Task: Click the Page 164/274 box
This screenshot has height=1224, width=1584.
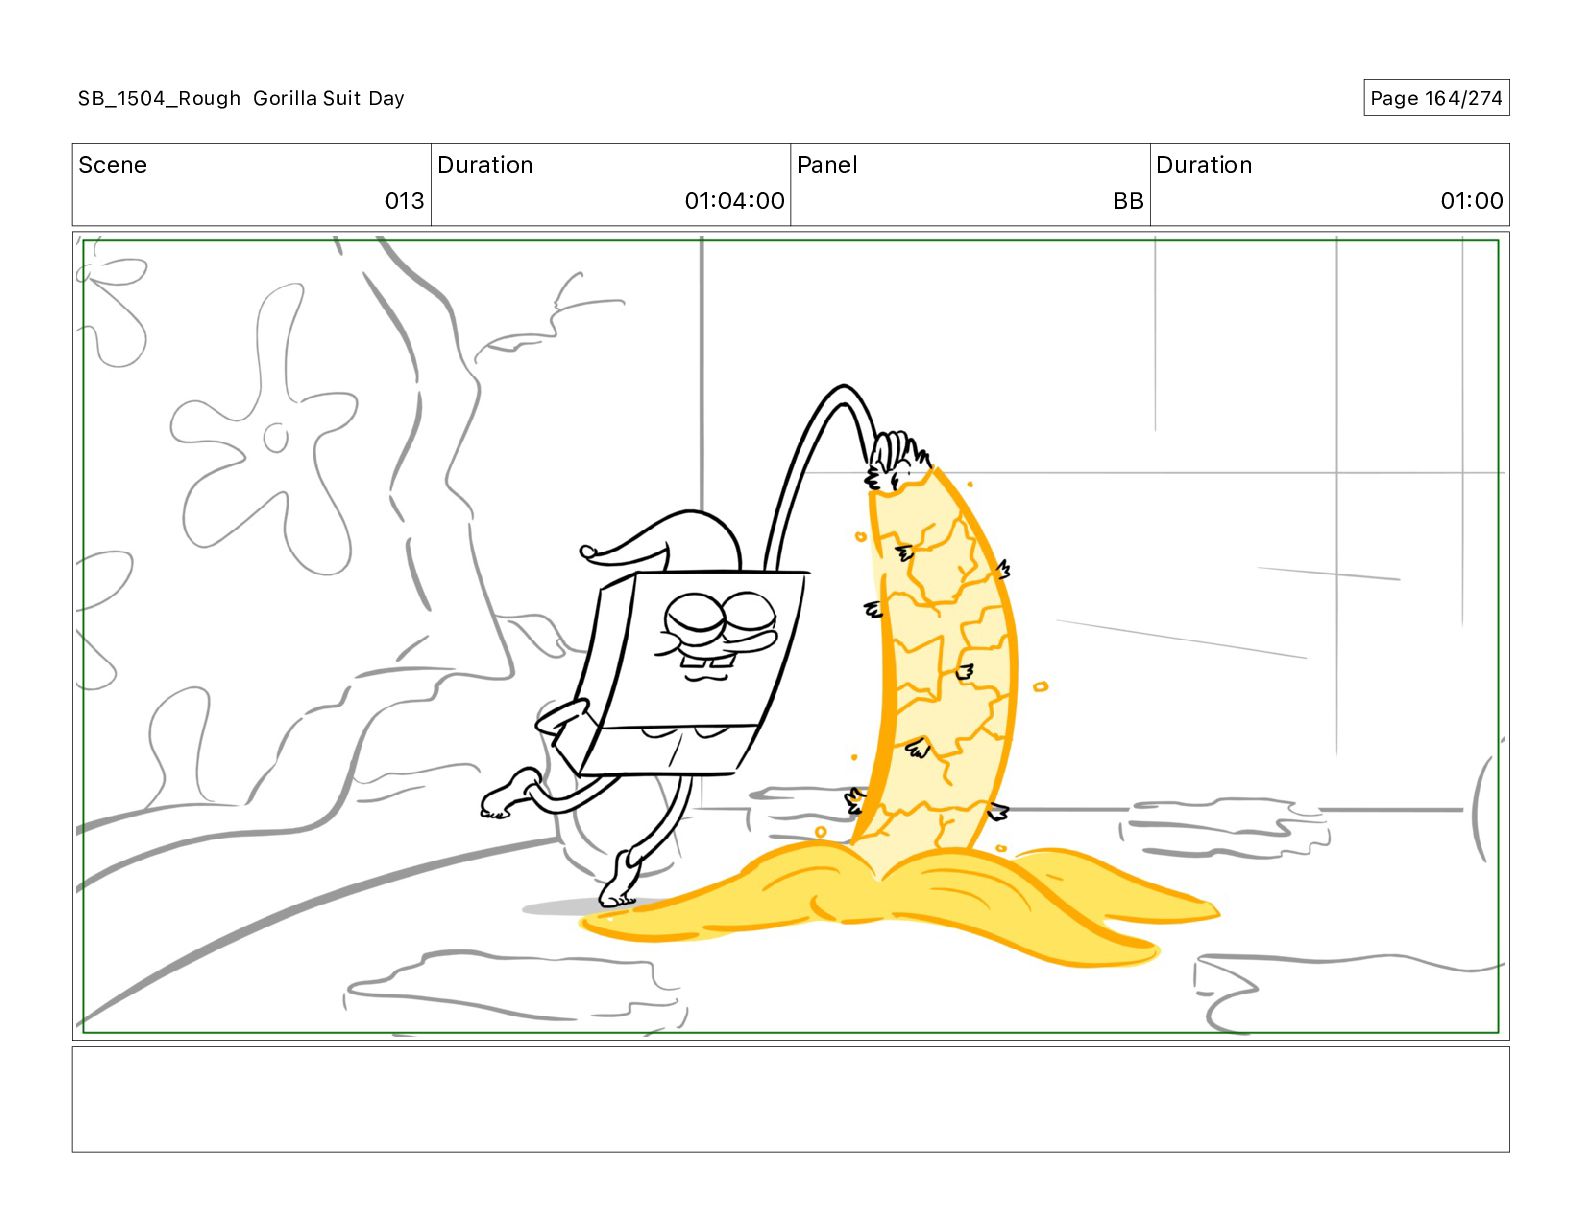Action: click(x=1436, y=98)
